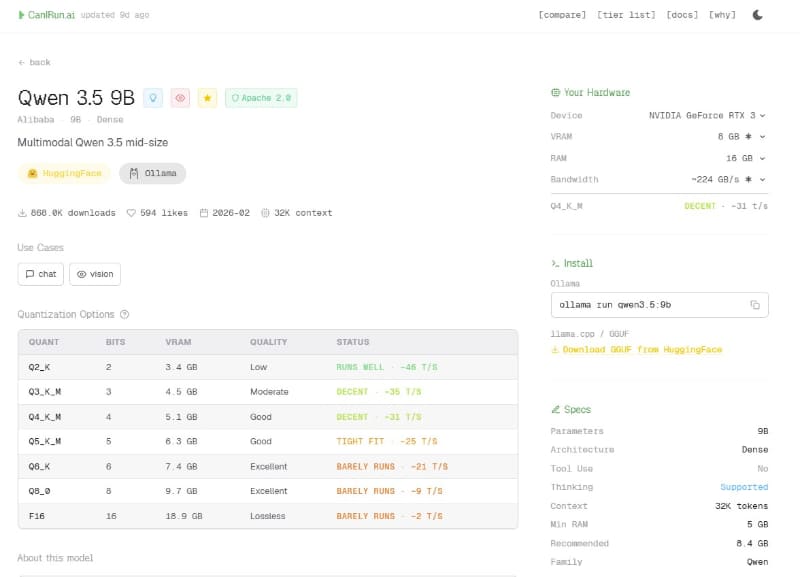
Task: Select the Q5_K_M quantization row
Action: [x=268, y=441]
